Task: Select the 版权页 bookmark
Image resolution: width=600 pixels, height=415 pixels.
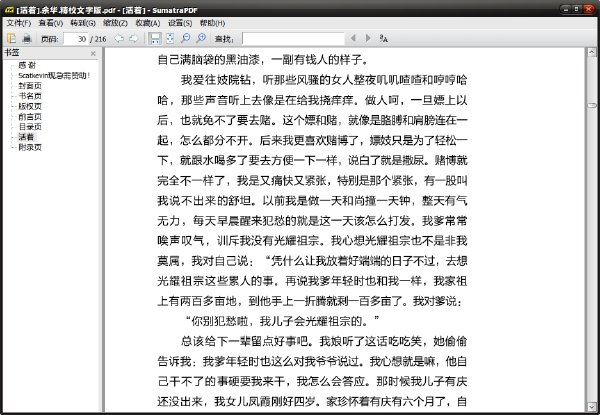Action: (30, 106)
